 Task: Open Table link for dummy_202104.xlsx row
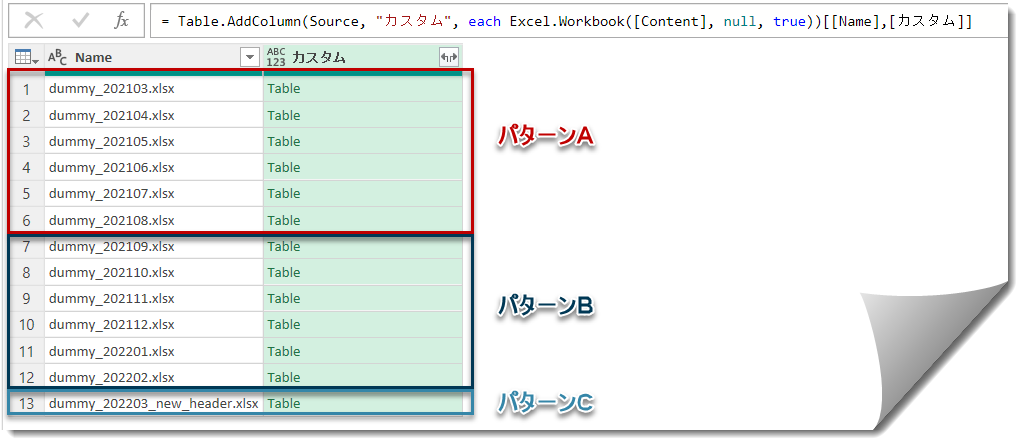pyautogui.click(x=284, y=115)
